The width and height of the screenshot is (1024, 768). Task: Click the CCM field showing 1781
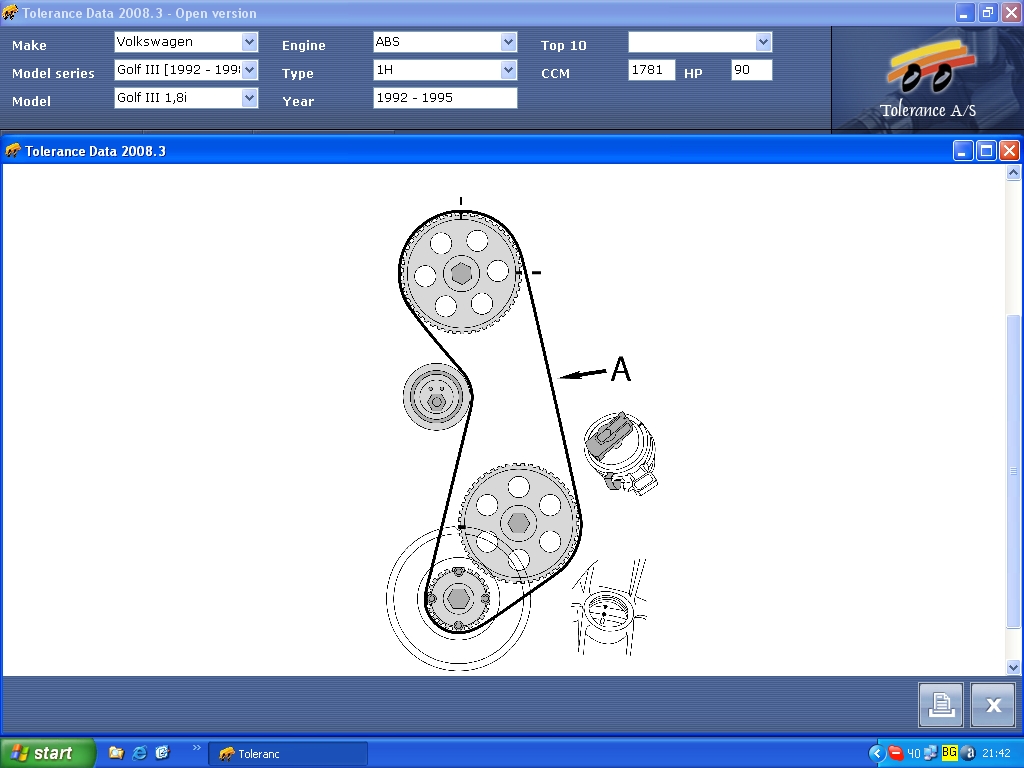pos(652,70)
